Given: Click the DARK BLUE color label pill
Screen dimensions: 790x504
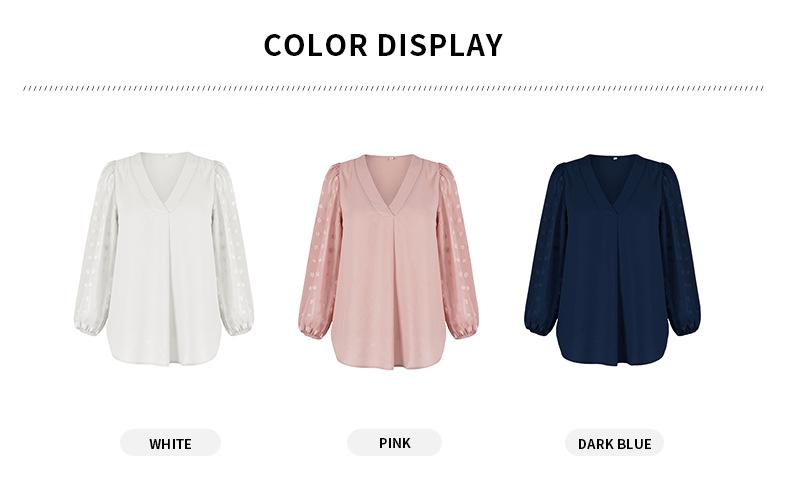Looking at the screenshot, I should pyautogui.click(x=614, y=443).
